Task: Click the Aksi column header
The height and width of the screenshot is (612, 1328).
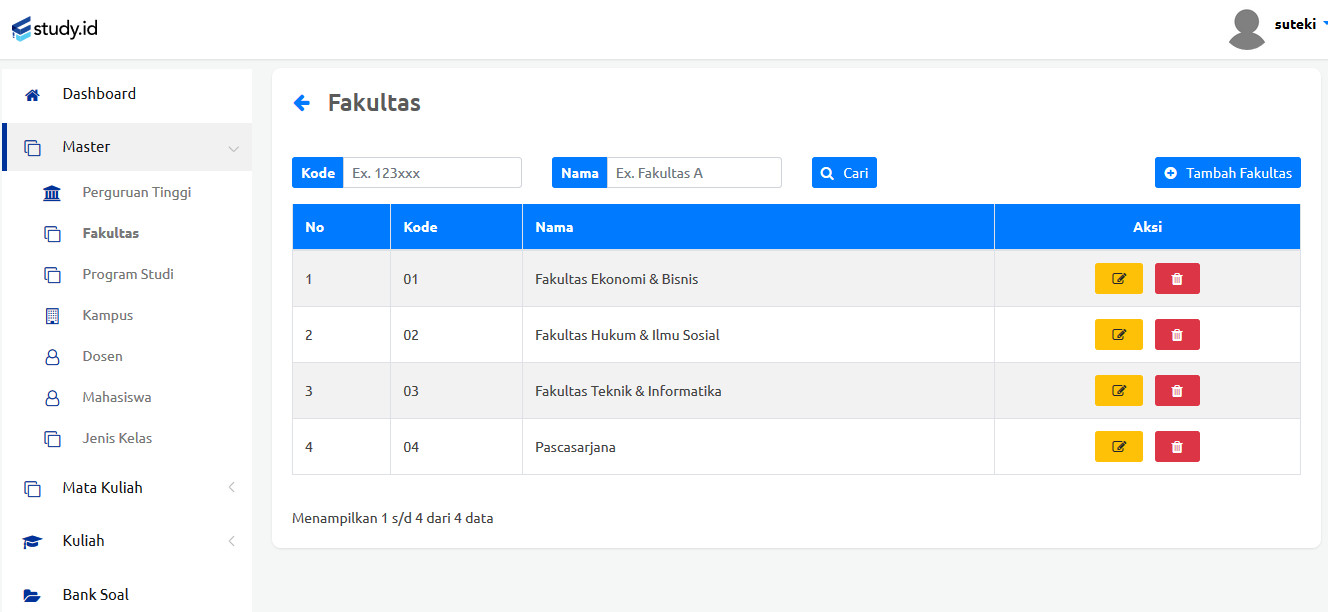Action: point(1147,227)
